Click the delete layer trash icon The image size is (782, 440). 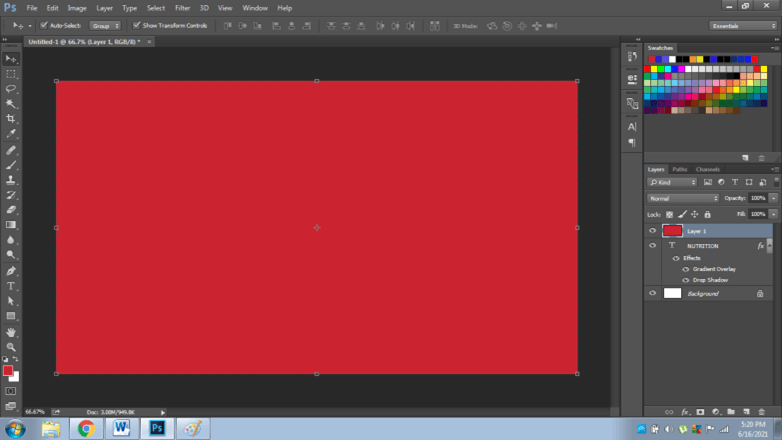pyautogui.click(x=761, y=412)
